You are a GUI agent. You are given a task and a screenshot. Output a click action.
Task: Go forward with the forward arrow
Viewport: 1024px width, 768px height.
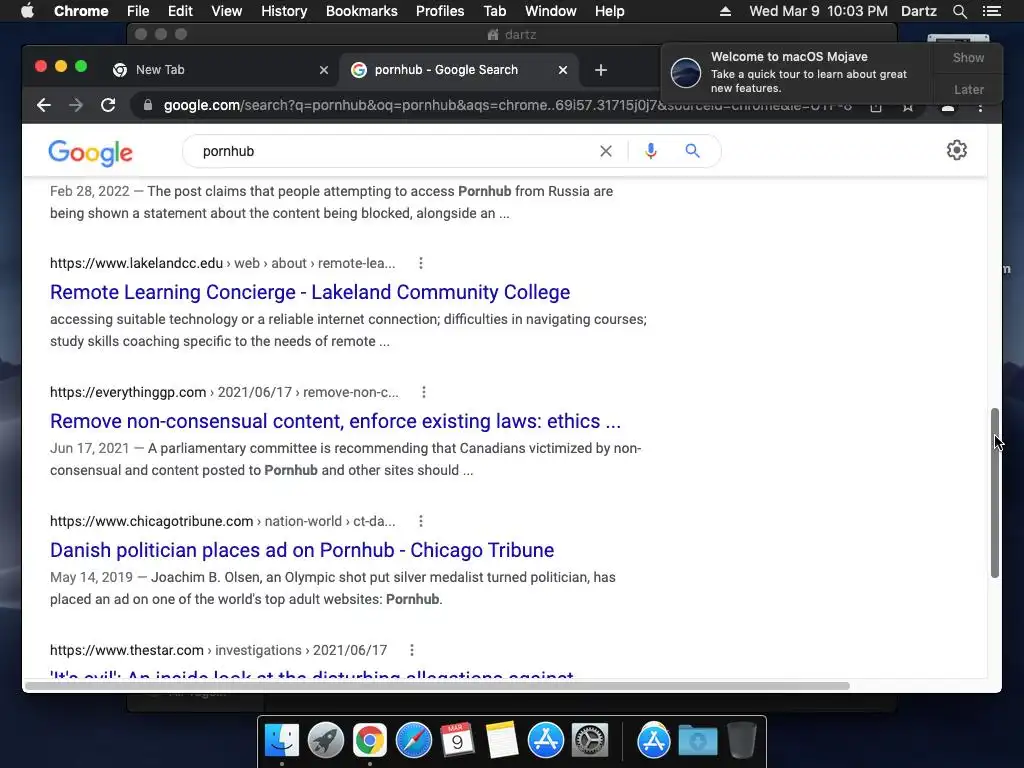76,105
